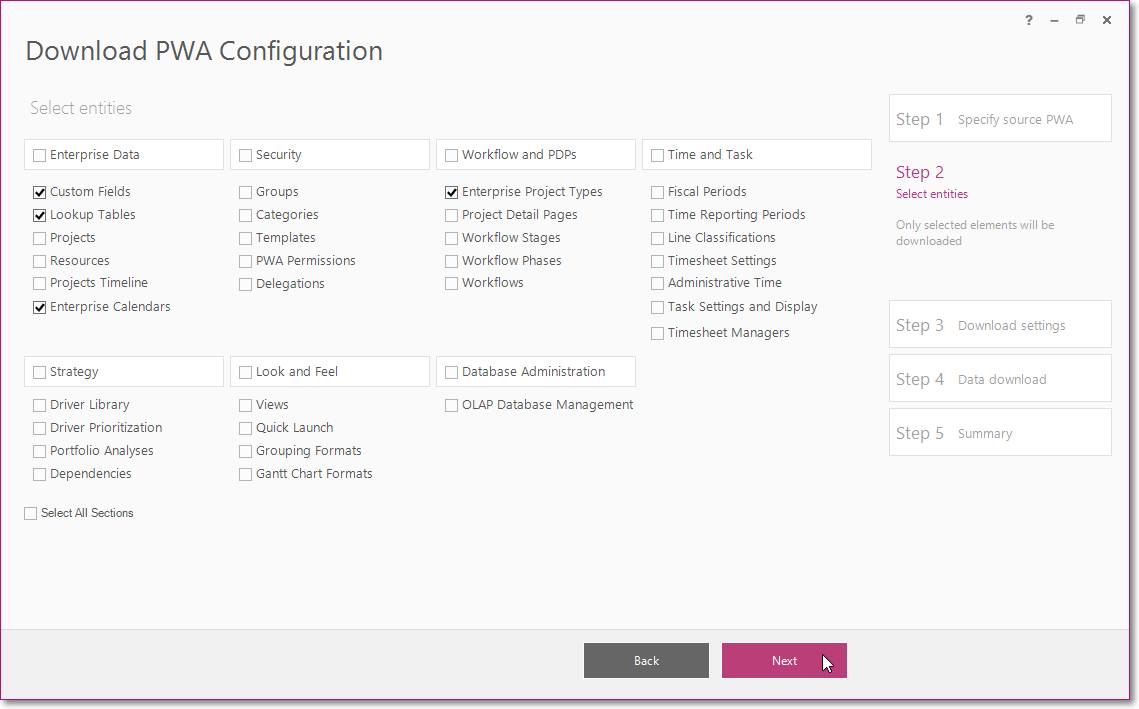Click the Back button

646,660
